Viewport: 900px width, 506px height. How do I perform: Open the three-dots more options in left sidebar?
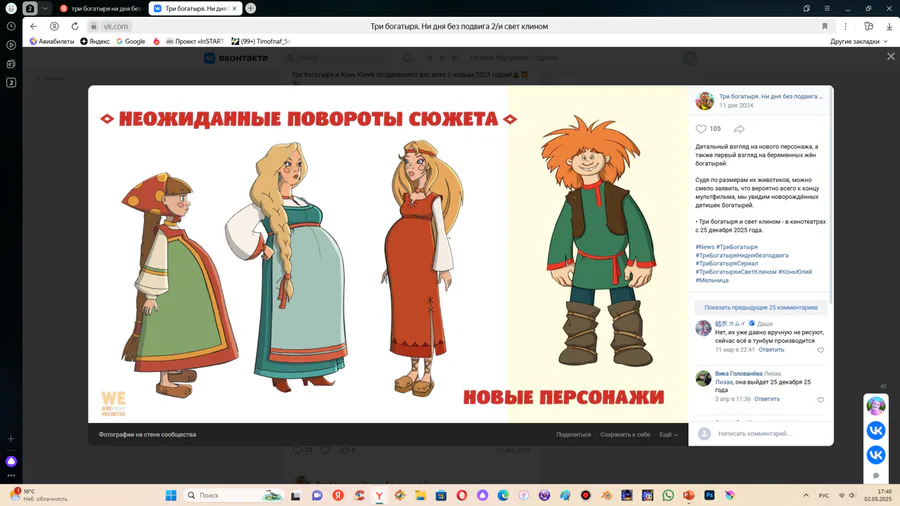tap(11, 476)
